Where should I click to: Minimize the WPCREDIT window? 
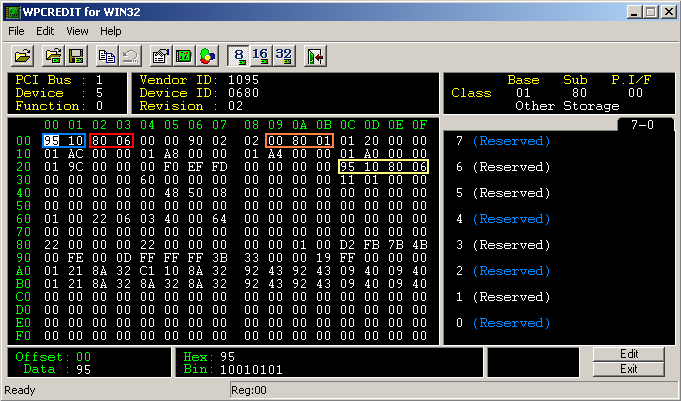[634, 12]
